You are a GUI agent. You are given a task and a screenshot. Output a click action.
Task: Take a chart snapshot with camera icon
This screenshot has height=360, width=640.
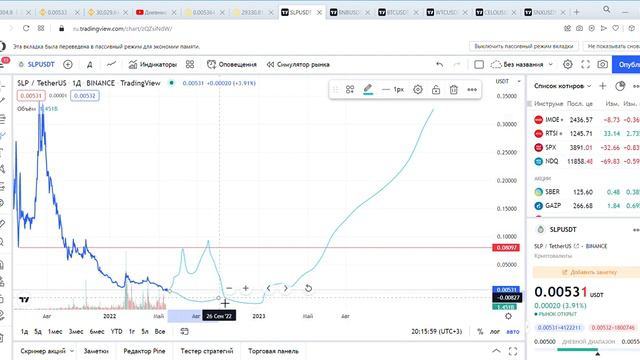[602, 64]
